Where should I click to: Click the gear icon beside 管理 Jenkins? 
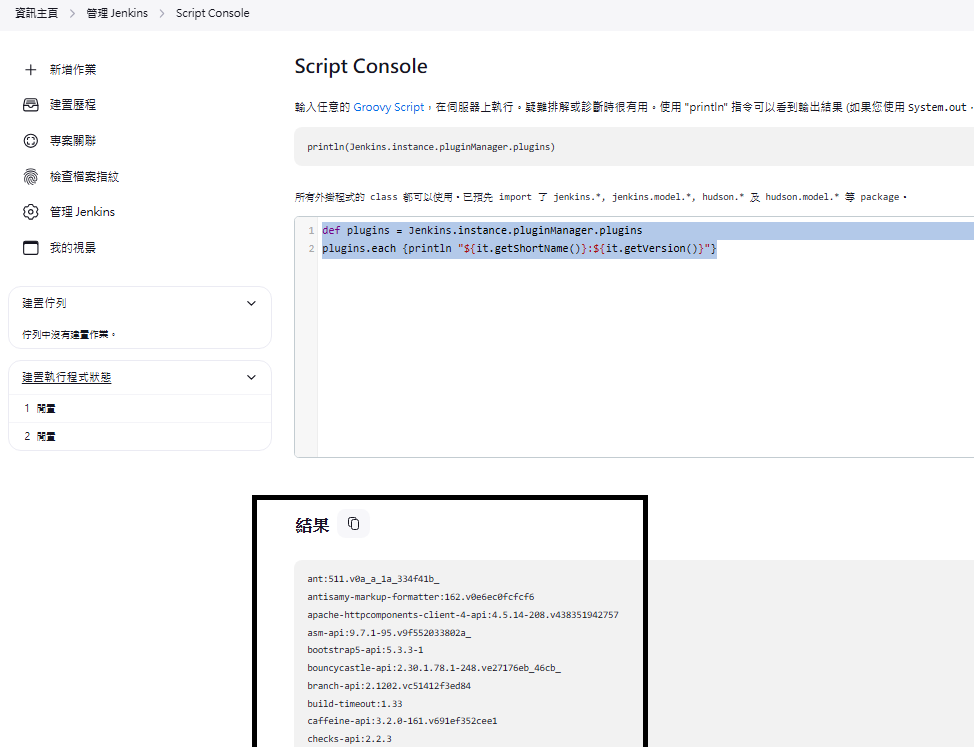pyautogui.click(x=30, y=212)
